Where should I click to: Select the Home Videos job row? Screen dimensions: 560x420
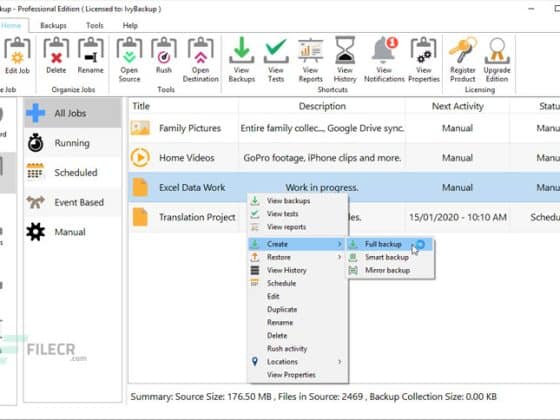[x=344, y=158]
